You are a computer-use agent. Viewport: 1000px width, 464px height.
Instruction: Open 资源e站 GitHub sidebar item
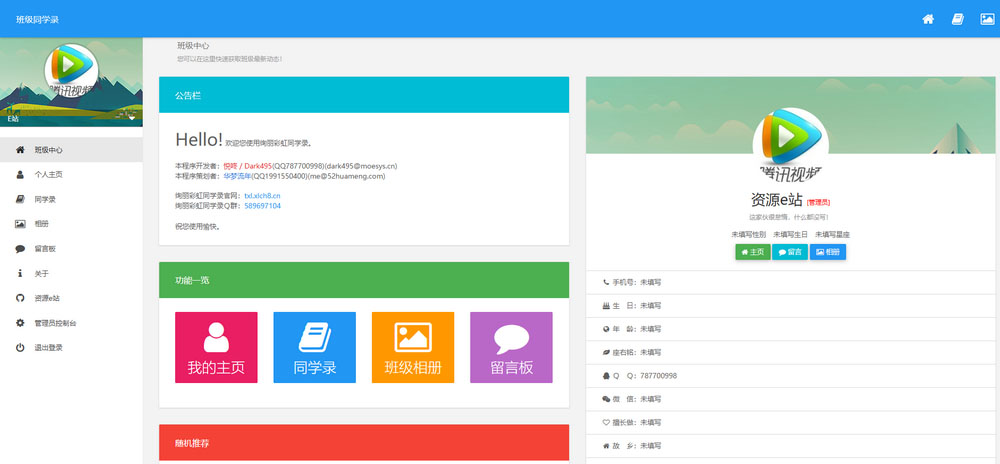coord(47,298)
